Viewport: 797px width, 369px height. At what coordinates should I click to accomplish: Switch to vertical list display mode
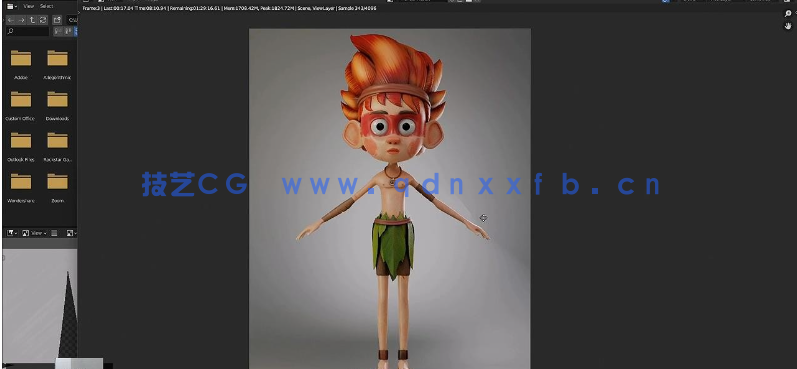tap(57, 32)
